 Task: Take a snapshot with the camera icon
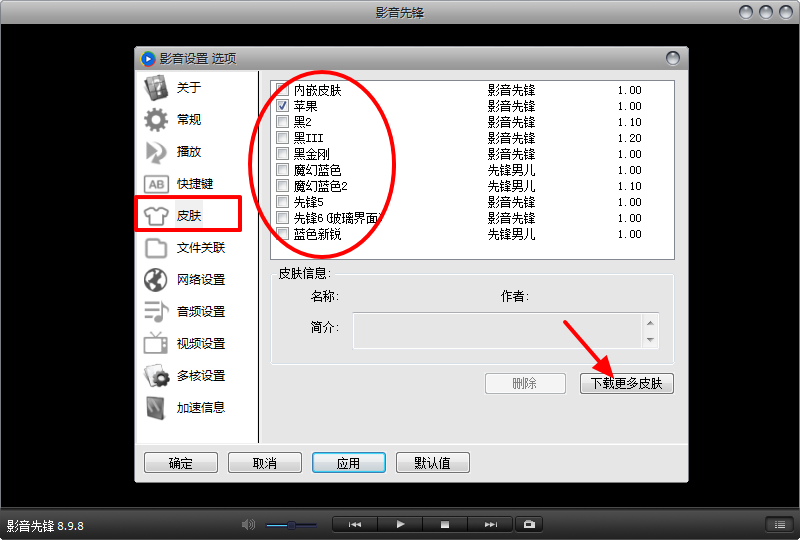click(x=529, y=524)
